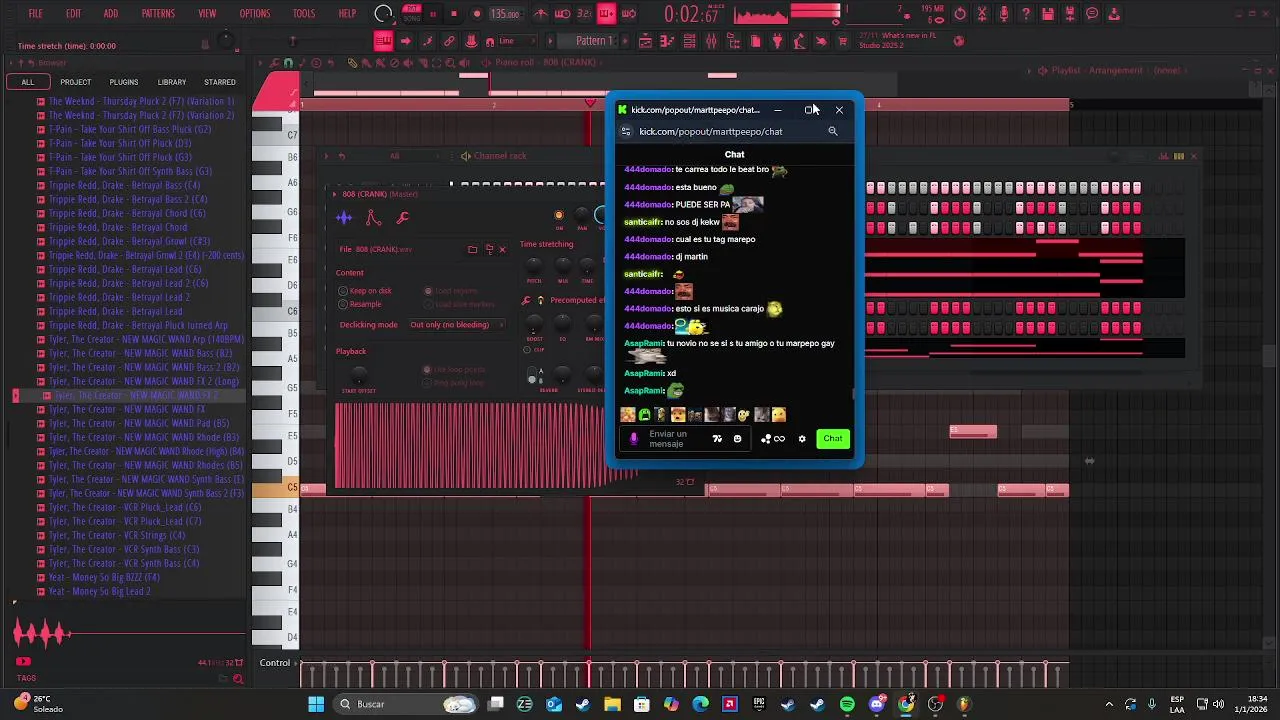Click the browser search magnifier icon

237,679
